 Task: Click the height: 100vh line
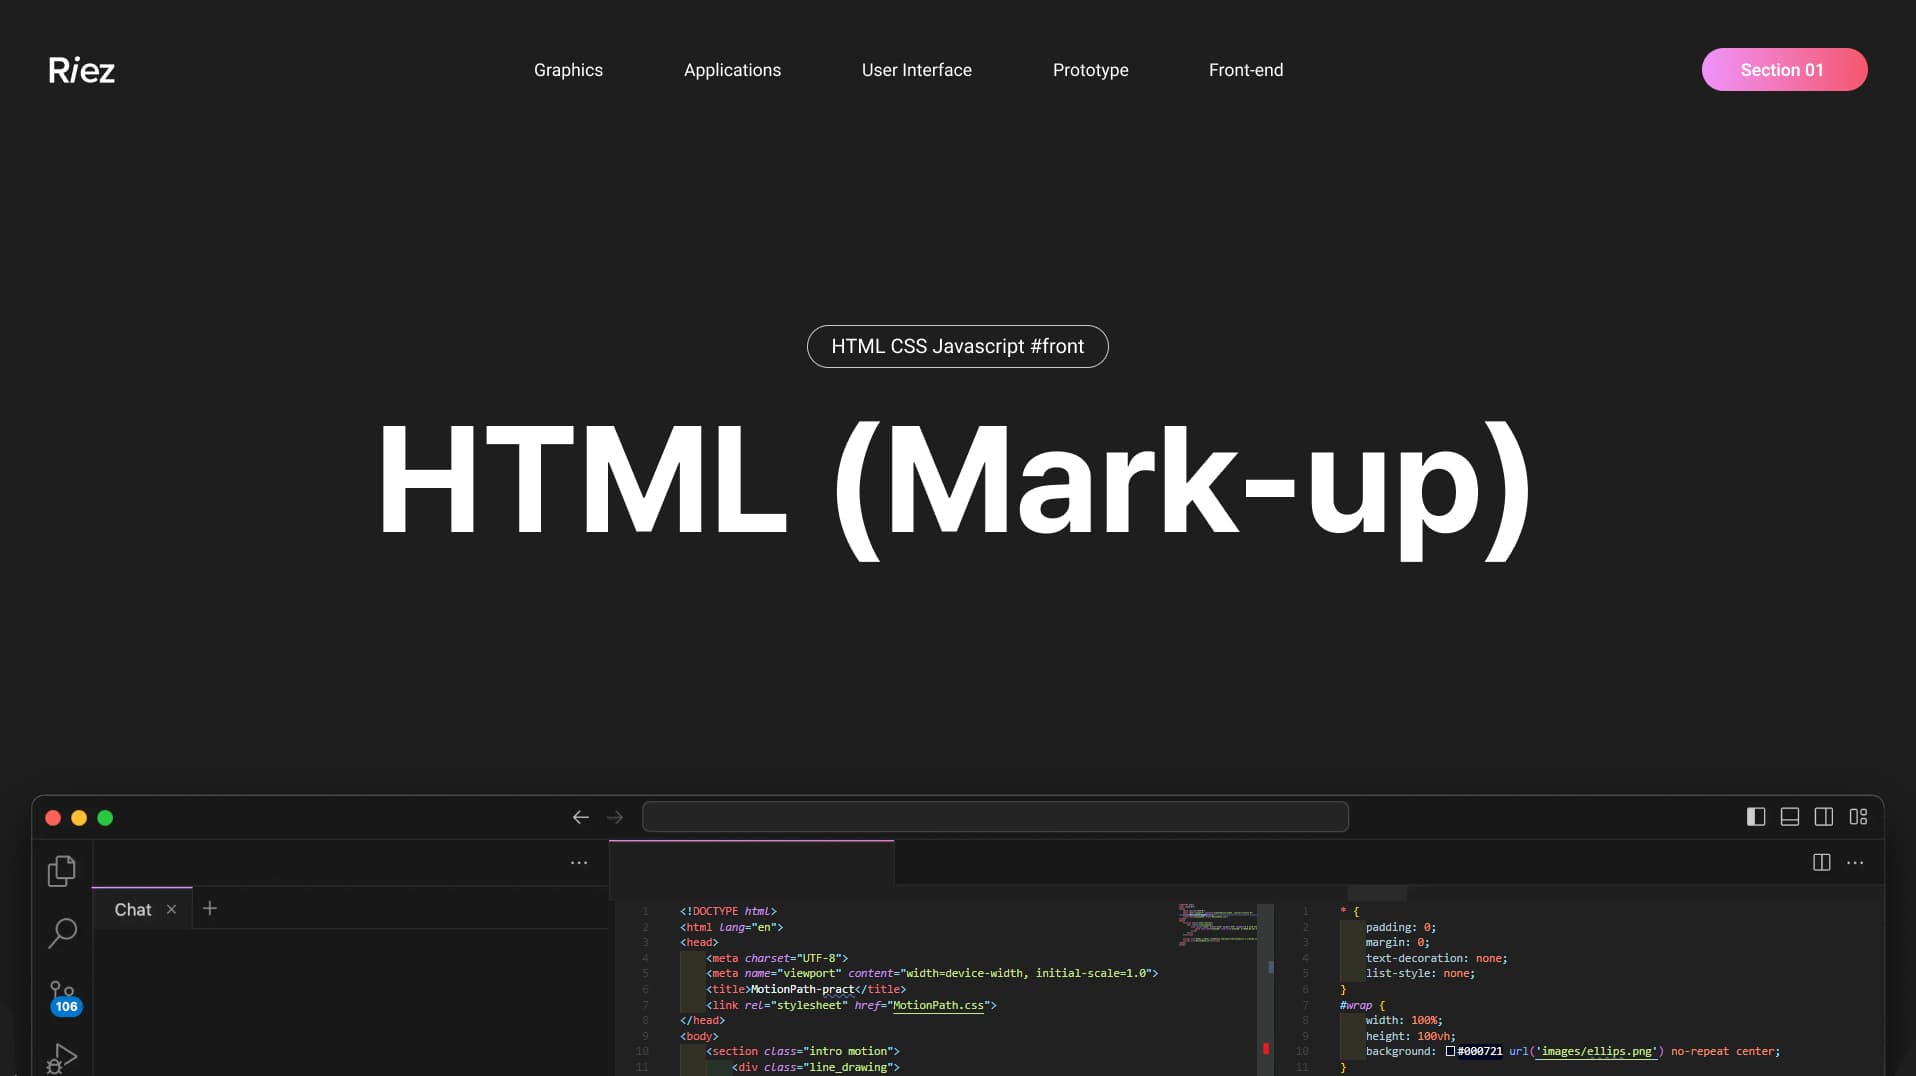[x=1411, y=1036]
